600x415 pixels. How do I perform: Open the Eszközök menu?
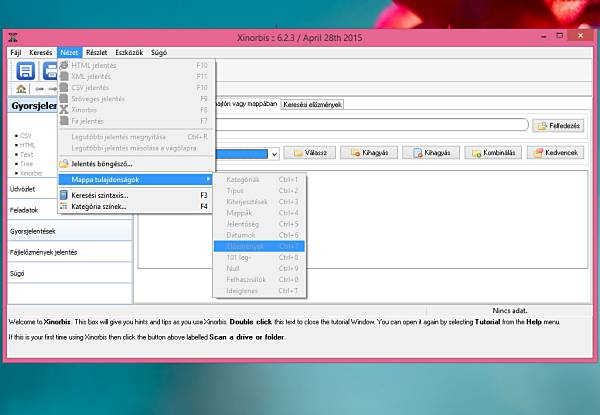pyautogui.click(x=129, y=52)
